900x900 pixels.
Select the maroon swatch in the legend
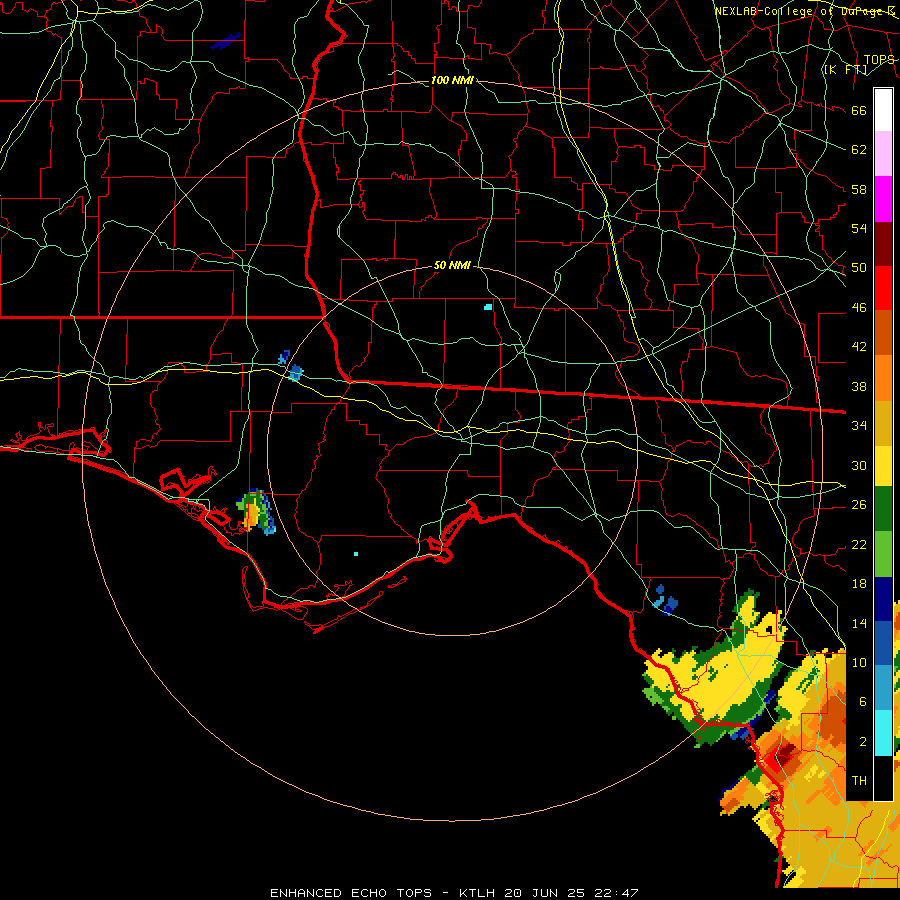pyautogui.click(x=883, y=244)
